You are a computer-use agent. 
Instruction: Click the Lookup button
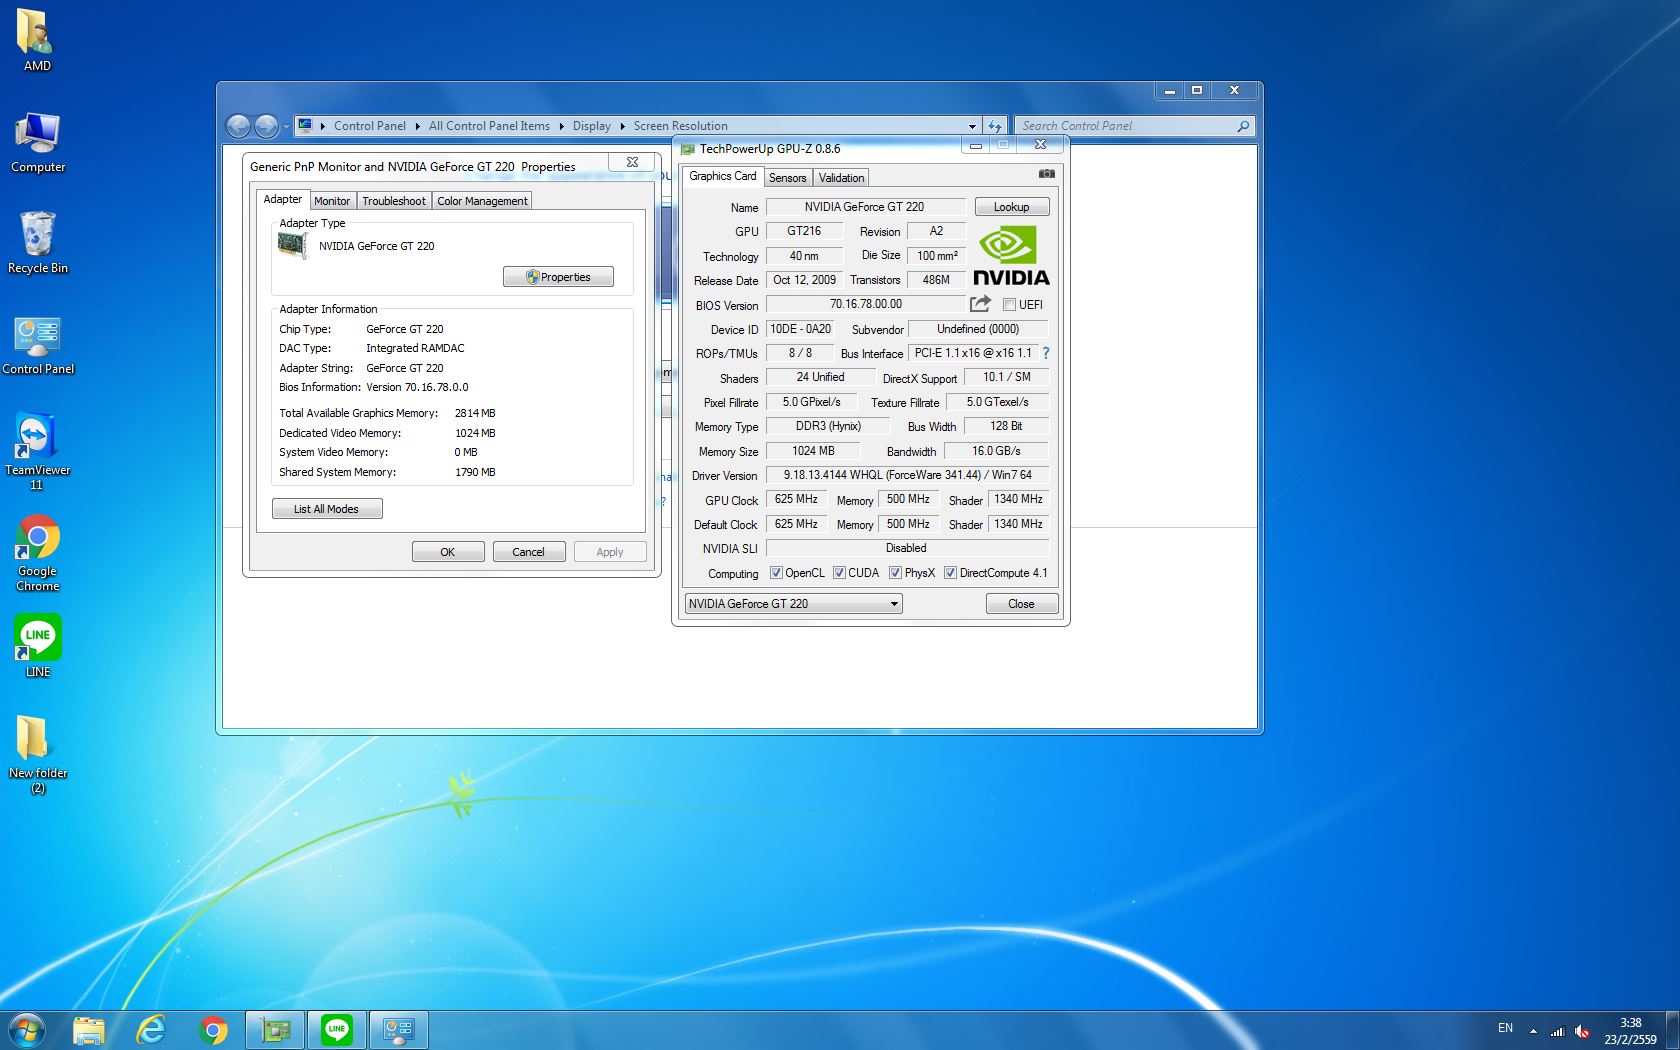[x=1011, y=207]
